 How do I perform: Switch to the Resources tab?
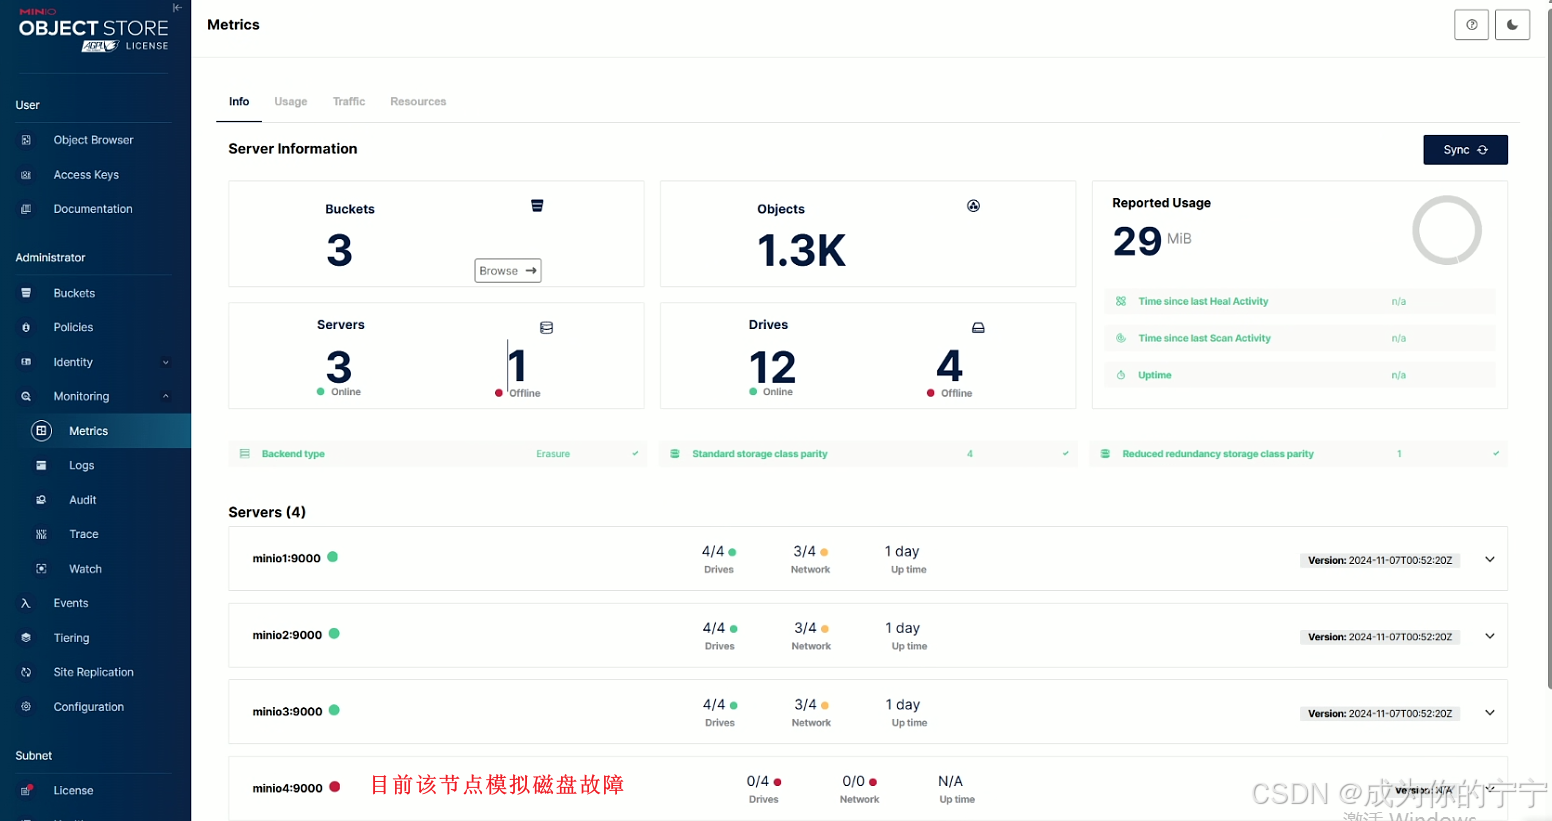coord(418,102)
